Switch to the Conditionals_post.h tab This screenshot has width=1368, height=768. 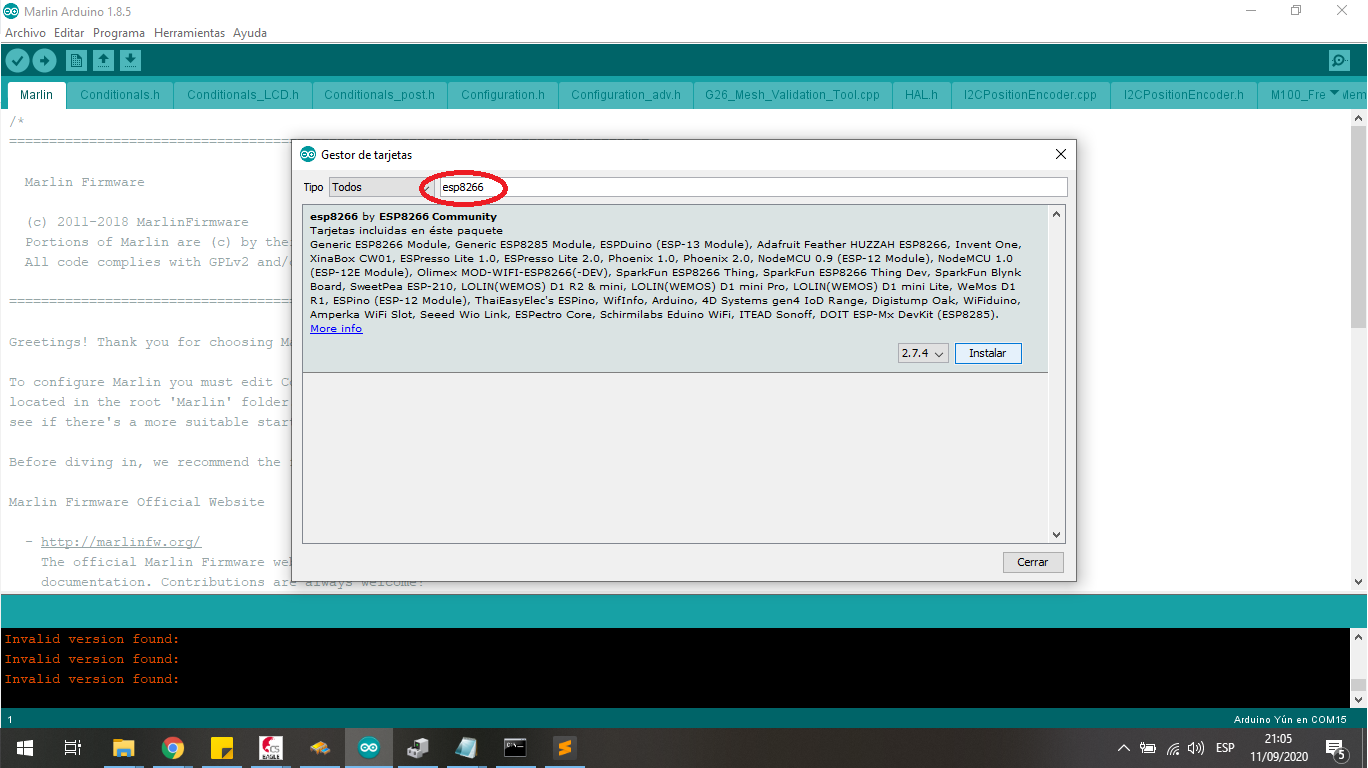point(380,95)
